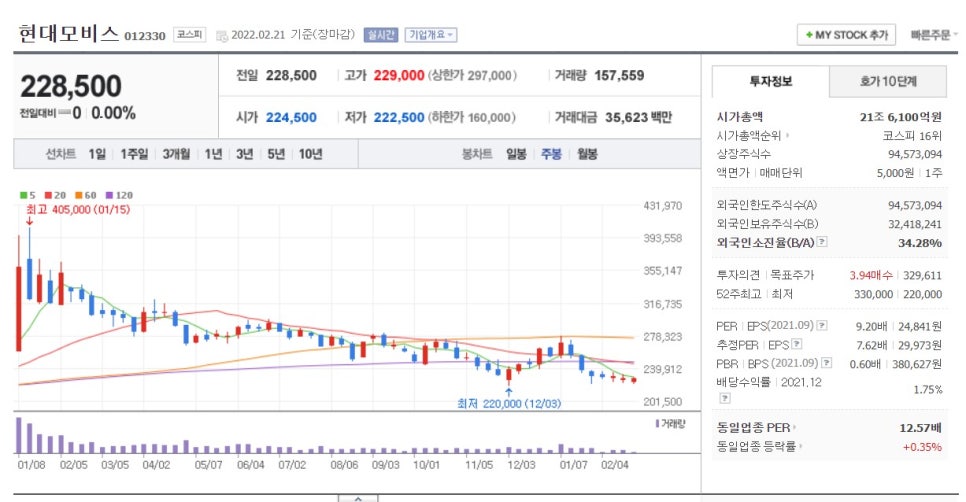Click the calendar icon beside 2022.02.21 date

click(222, 36)
